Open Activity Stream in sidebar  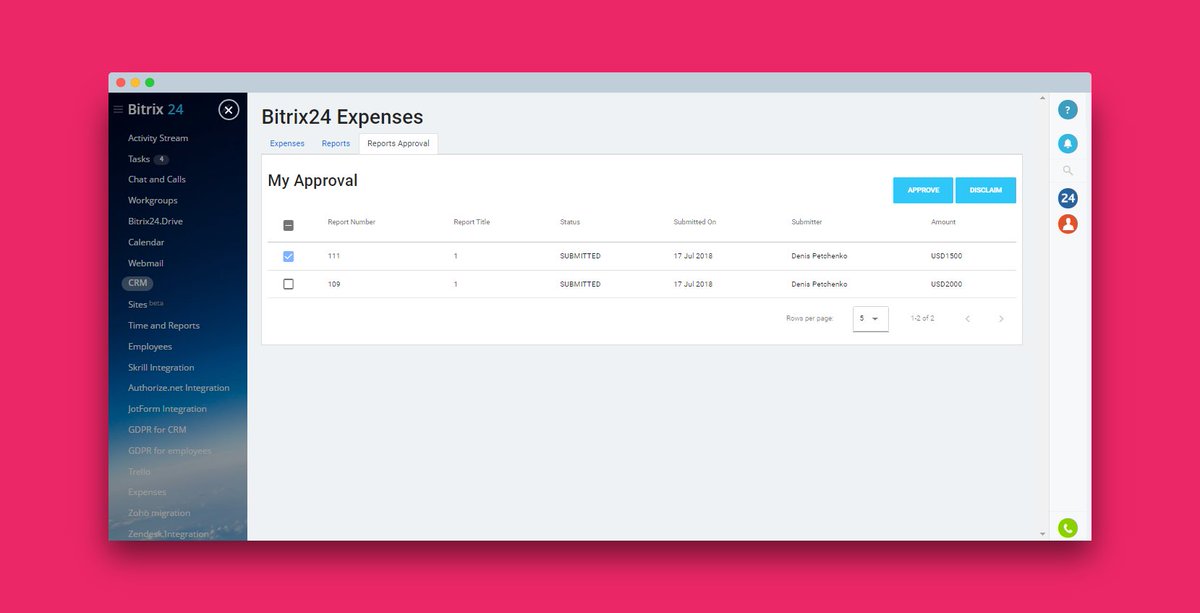[158, 138]
